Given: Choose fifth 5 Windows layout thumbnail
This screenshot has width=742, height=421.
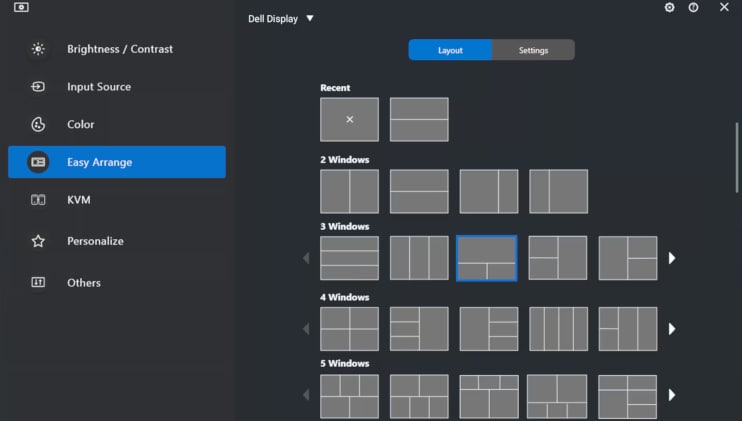Looking at the screenshot, I should [627, 396].
